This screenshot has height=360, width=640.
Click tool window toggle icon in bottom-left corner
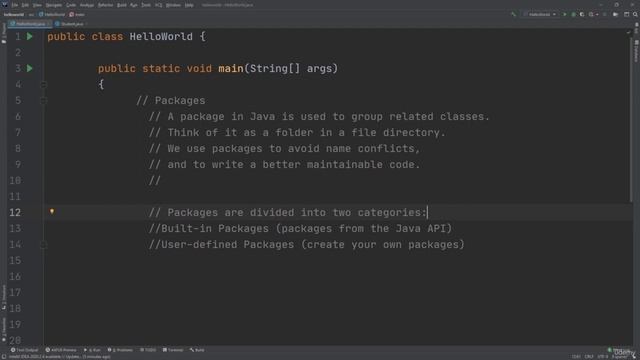(3, 356)
